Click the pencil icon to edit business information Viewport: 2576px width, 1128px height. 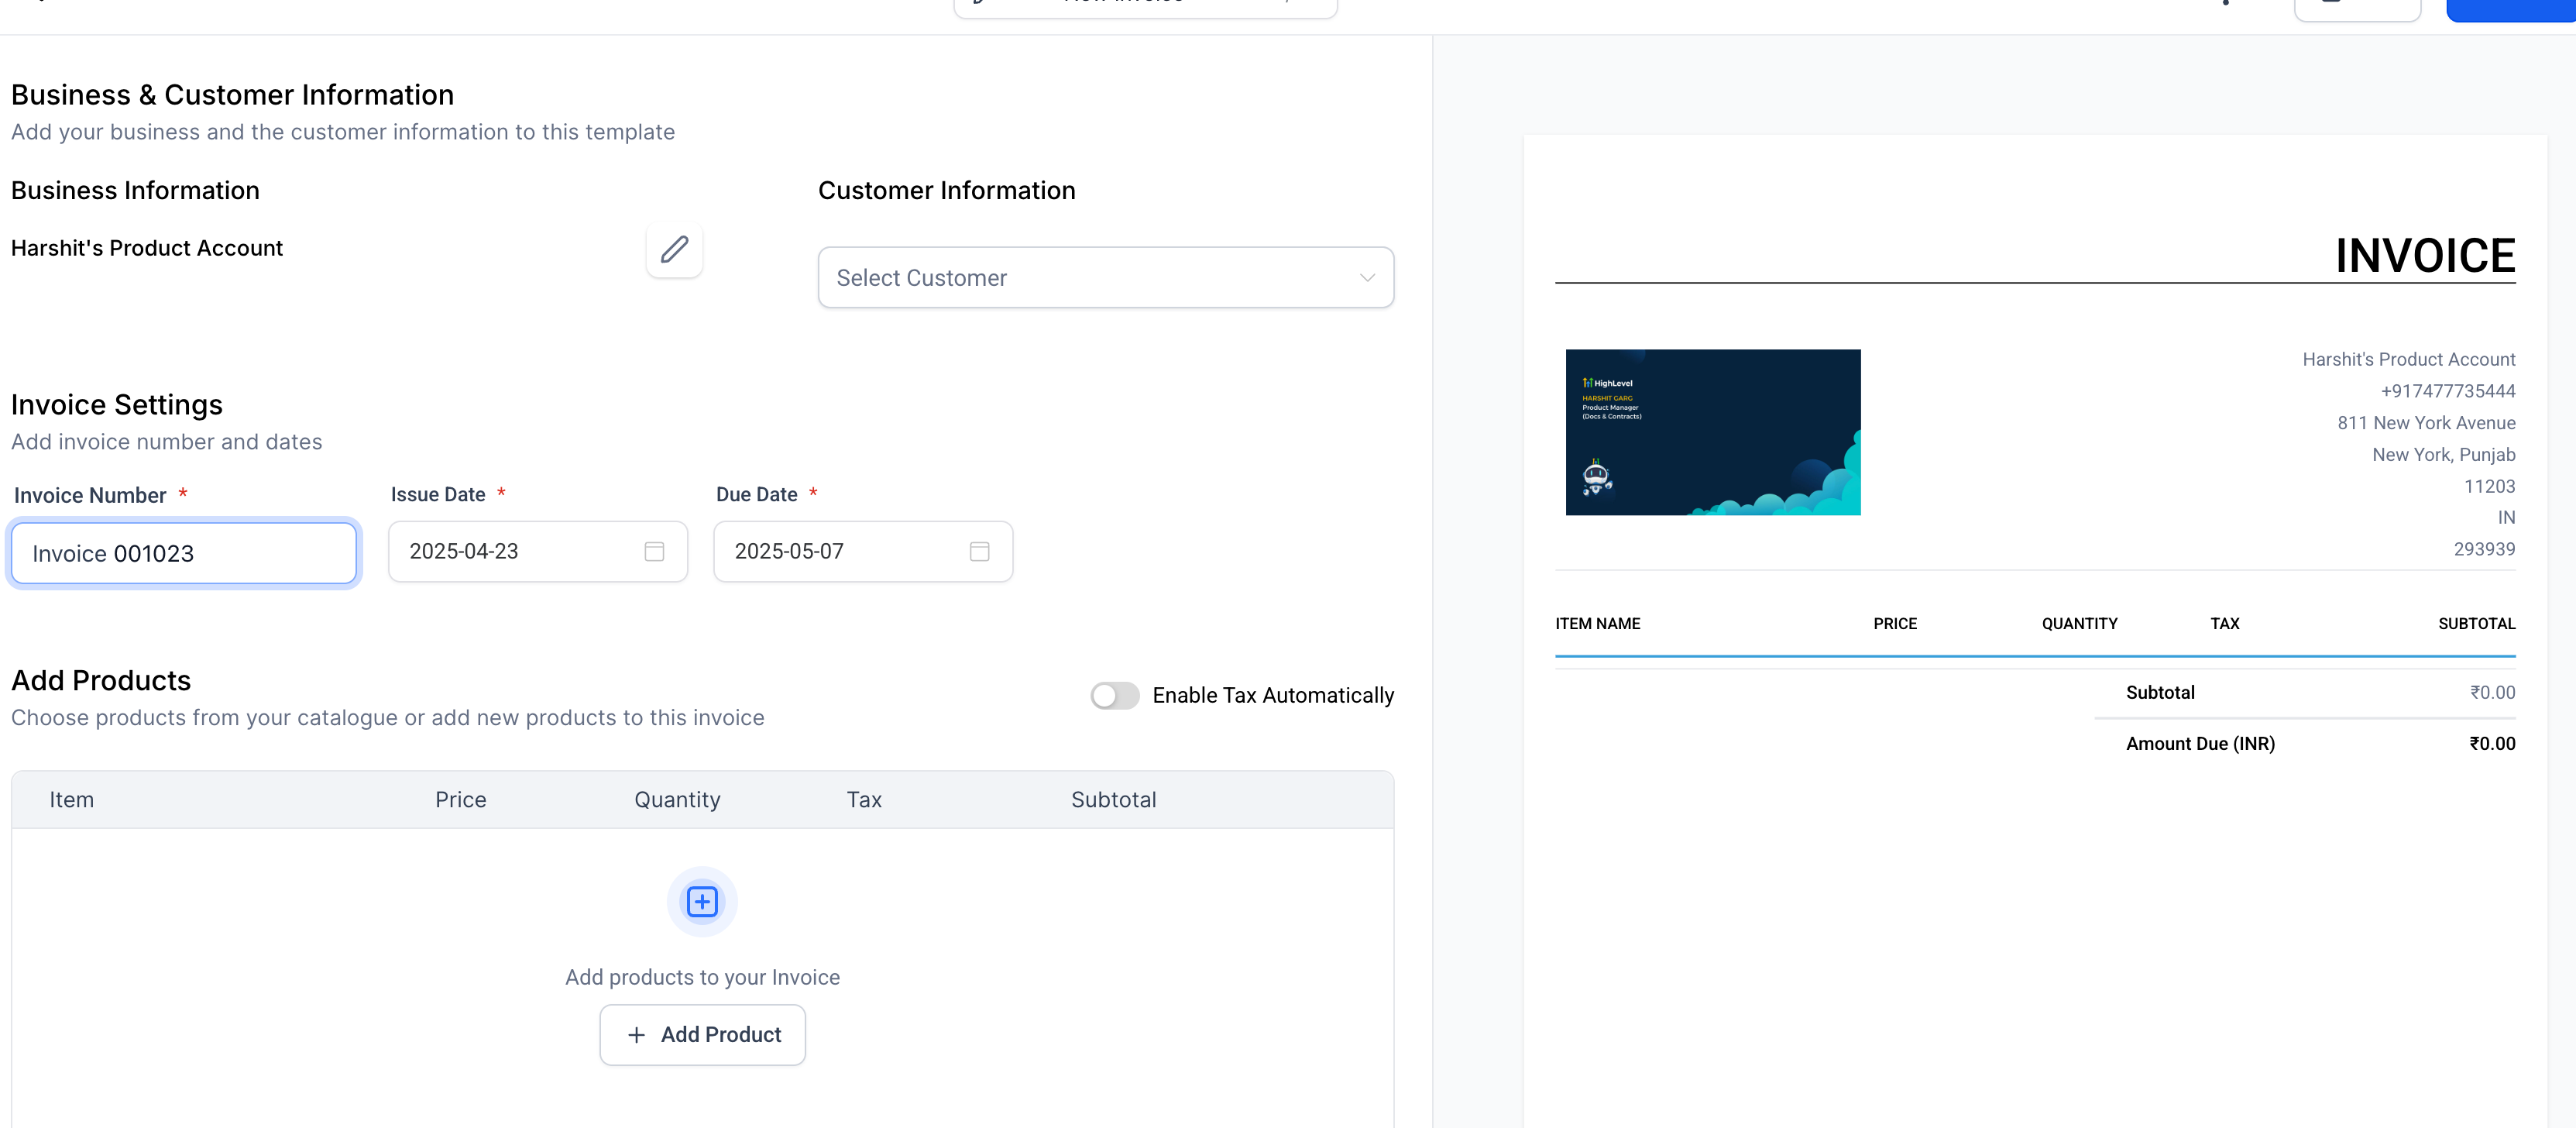click(674, 249)
